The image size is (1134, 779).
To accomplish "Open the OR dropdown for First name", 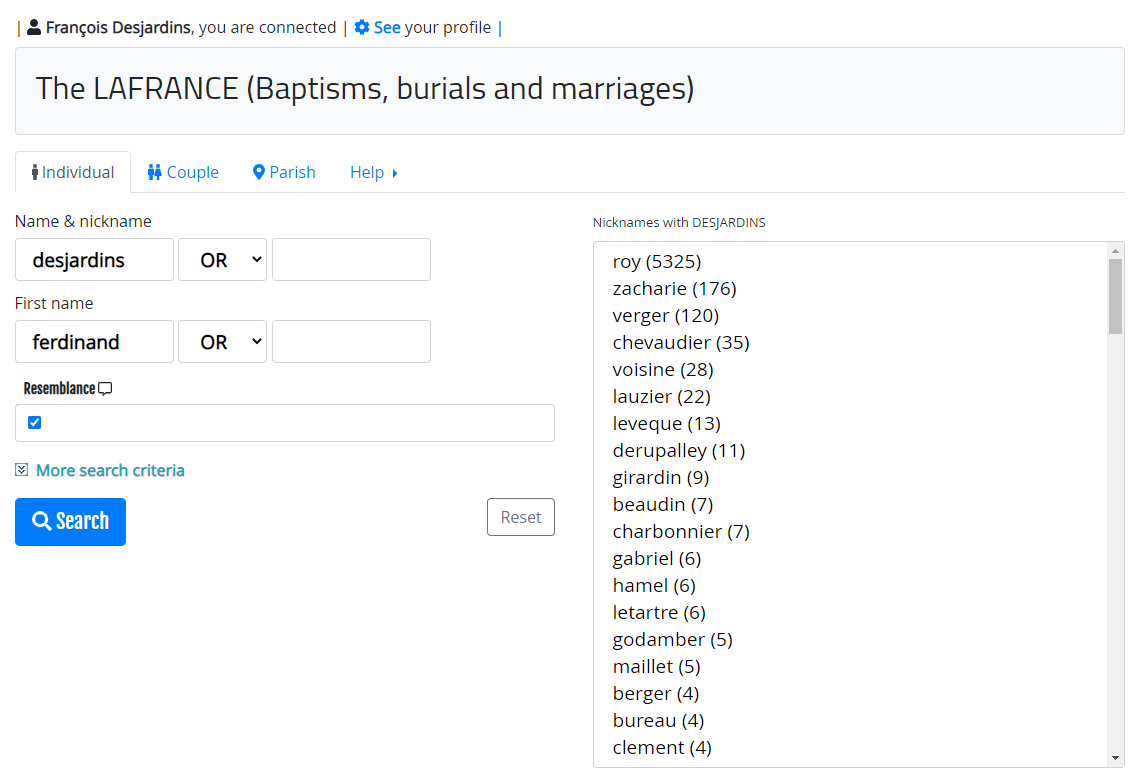I will click(x=223, y=341).
